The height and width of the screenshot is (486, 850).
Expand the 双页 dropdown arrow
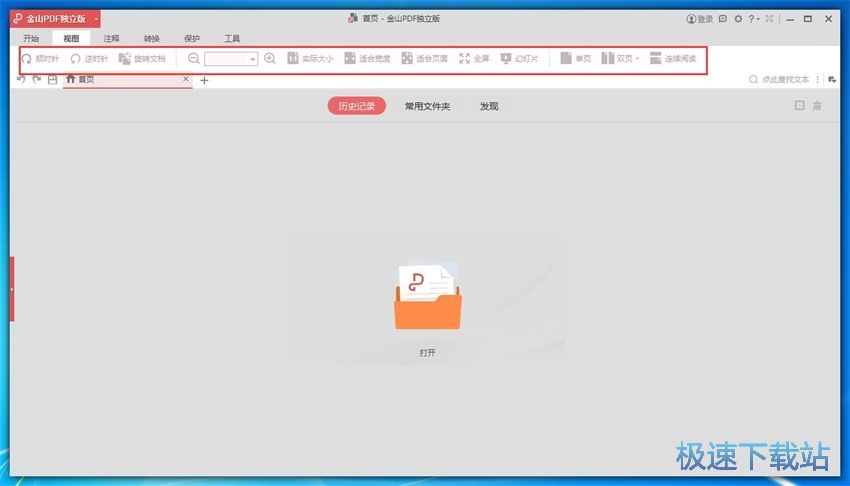[638, 59]
